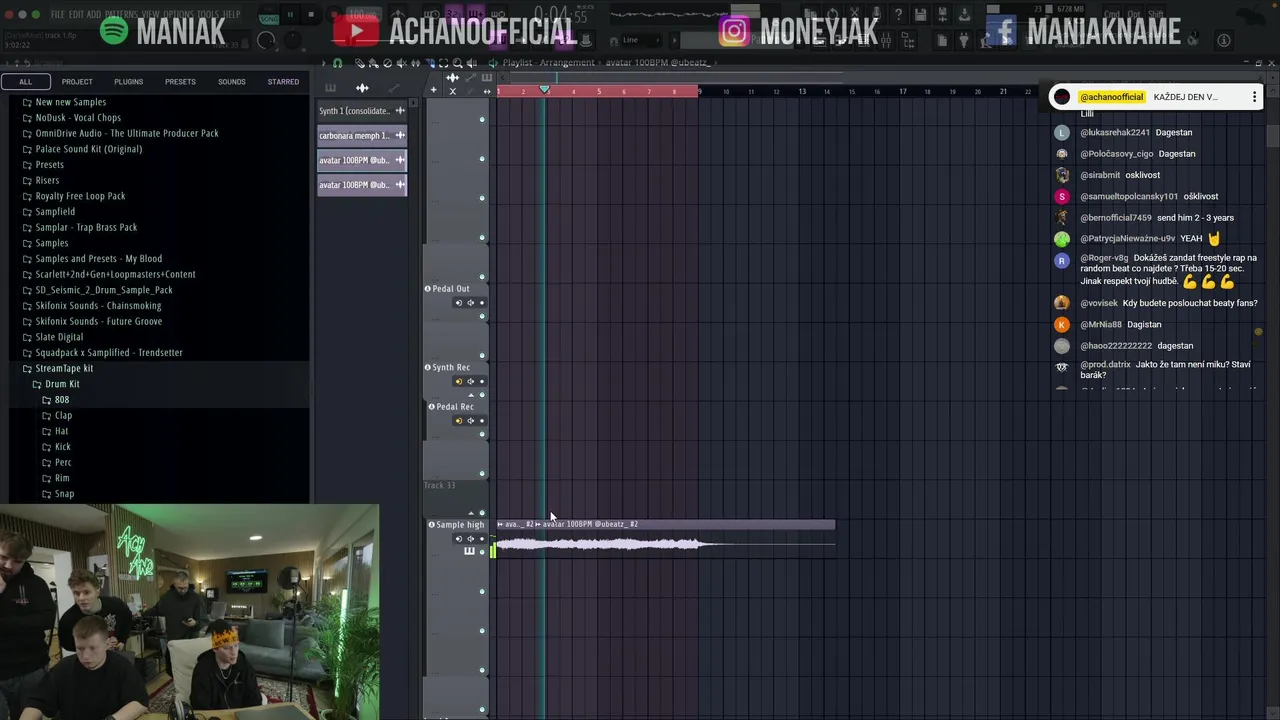Switch to the PROJECT browser tab

click(77, 82)
